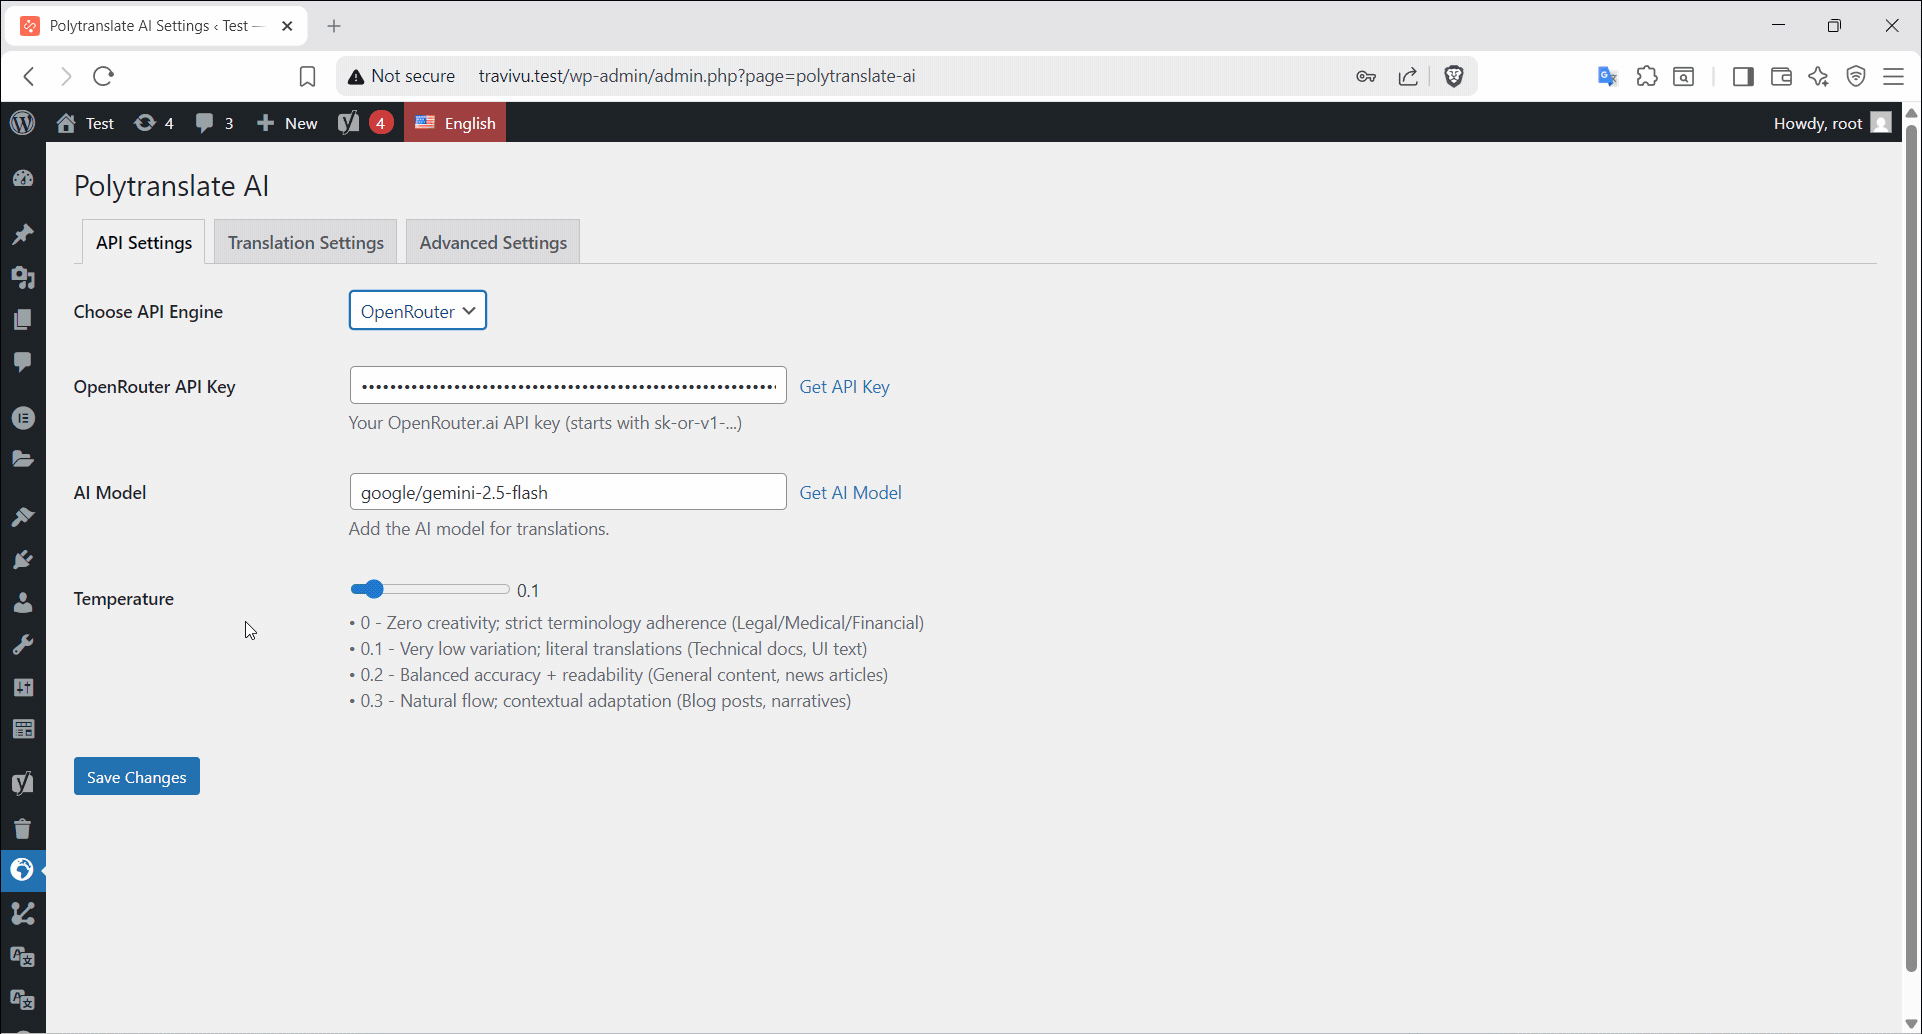
Task: Open the Elementor sidebar icon
Action: click(x=23, y=418)
